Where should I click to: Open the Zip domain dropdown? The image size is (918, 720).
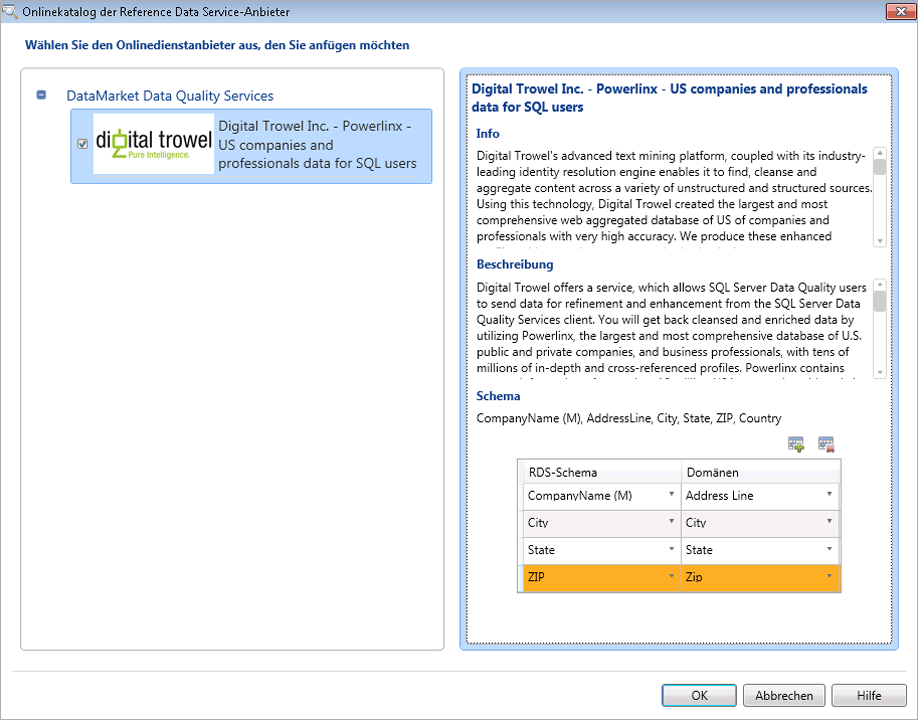coord(830,576)
